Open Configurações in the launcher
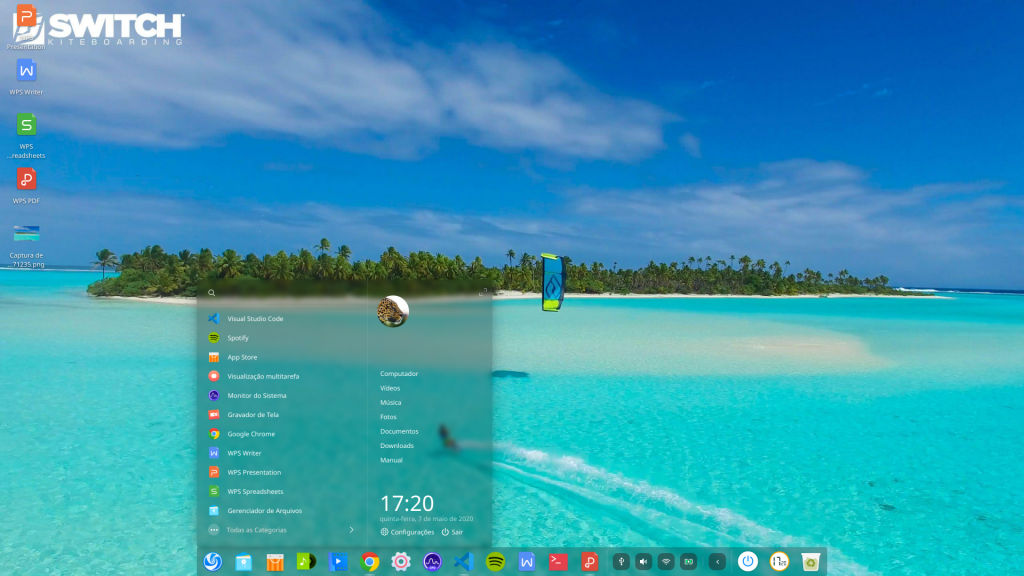 (408, 532)
